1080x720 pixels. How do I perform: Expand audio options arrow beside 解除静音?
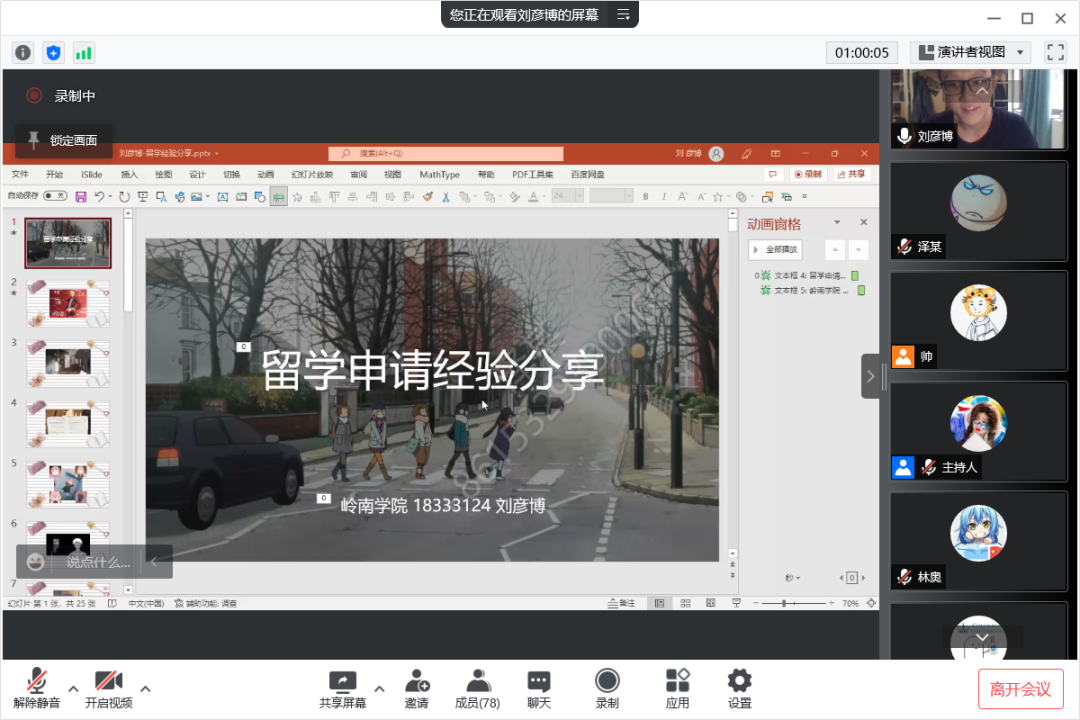coord(74,688)
